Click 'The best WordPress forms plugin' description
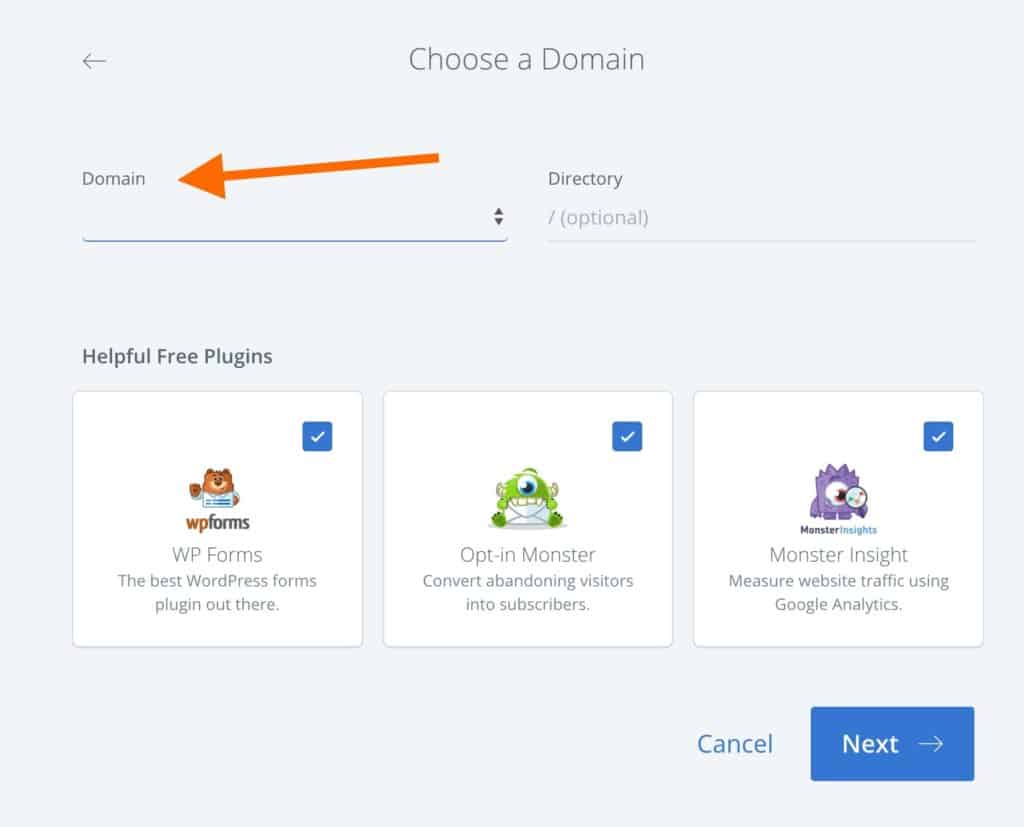This screenshot has height=827, width=1024. (x=217, y=592)
